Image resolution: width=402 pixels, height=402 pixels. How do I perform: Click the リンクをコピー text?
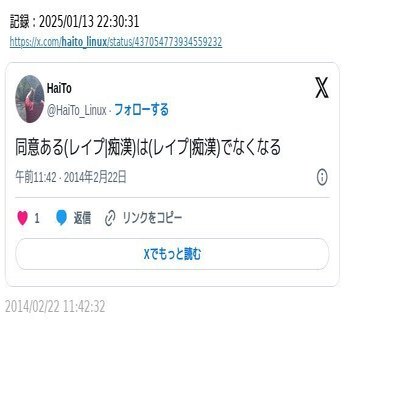click(152, 218)
